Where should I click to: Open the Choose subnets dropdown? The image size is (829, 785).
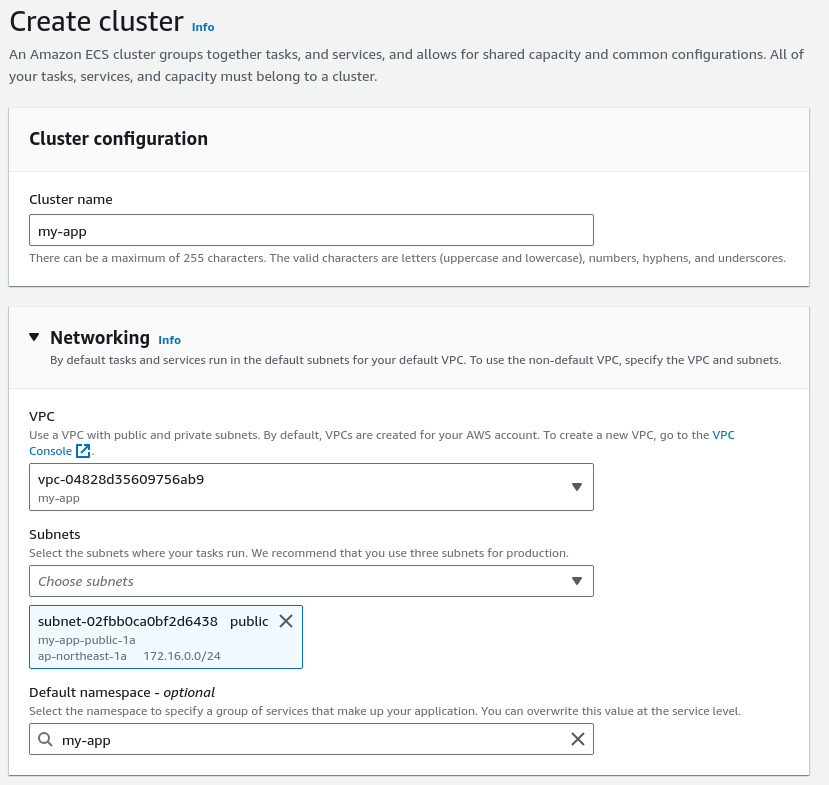tap(311, 581)
